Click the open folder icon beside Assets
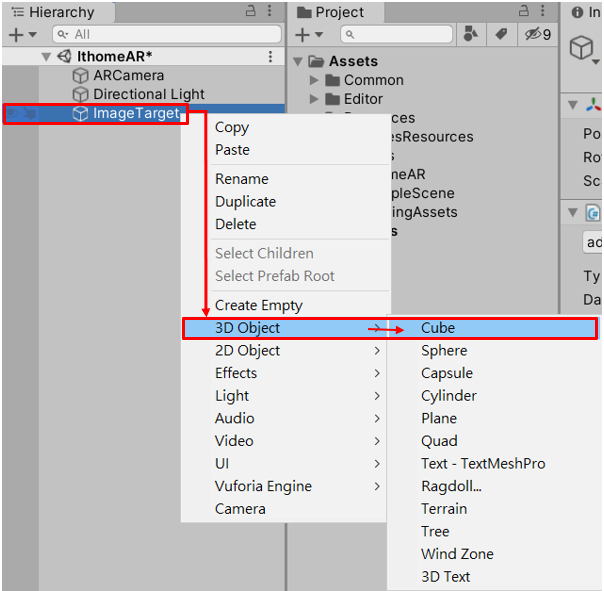Image resolution: width=604 pixels, height=591 pixels. (317, 61)
